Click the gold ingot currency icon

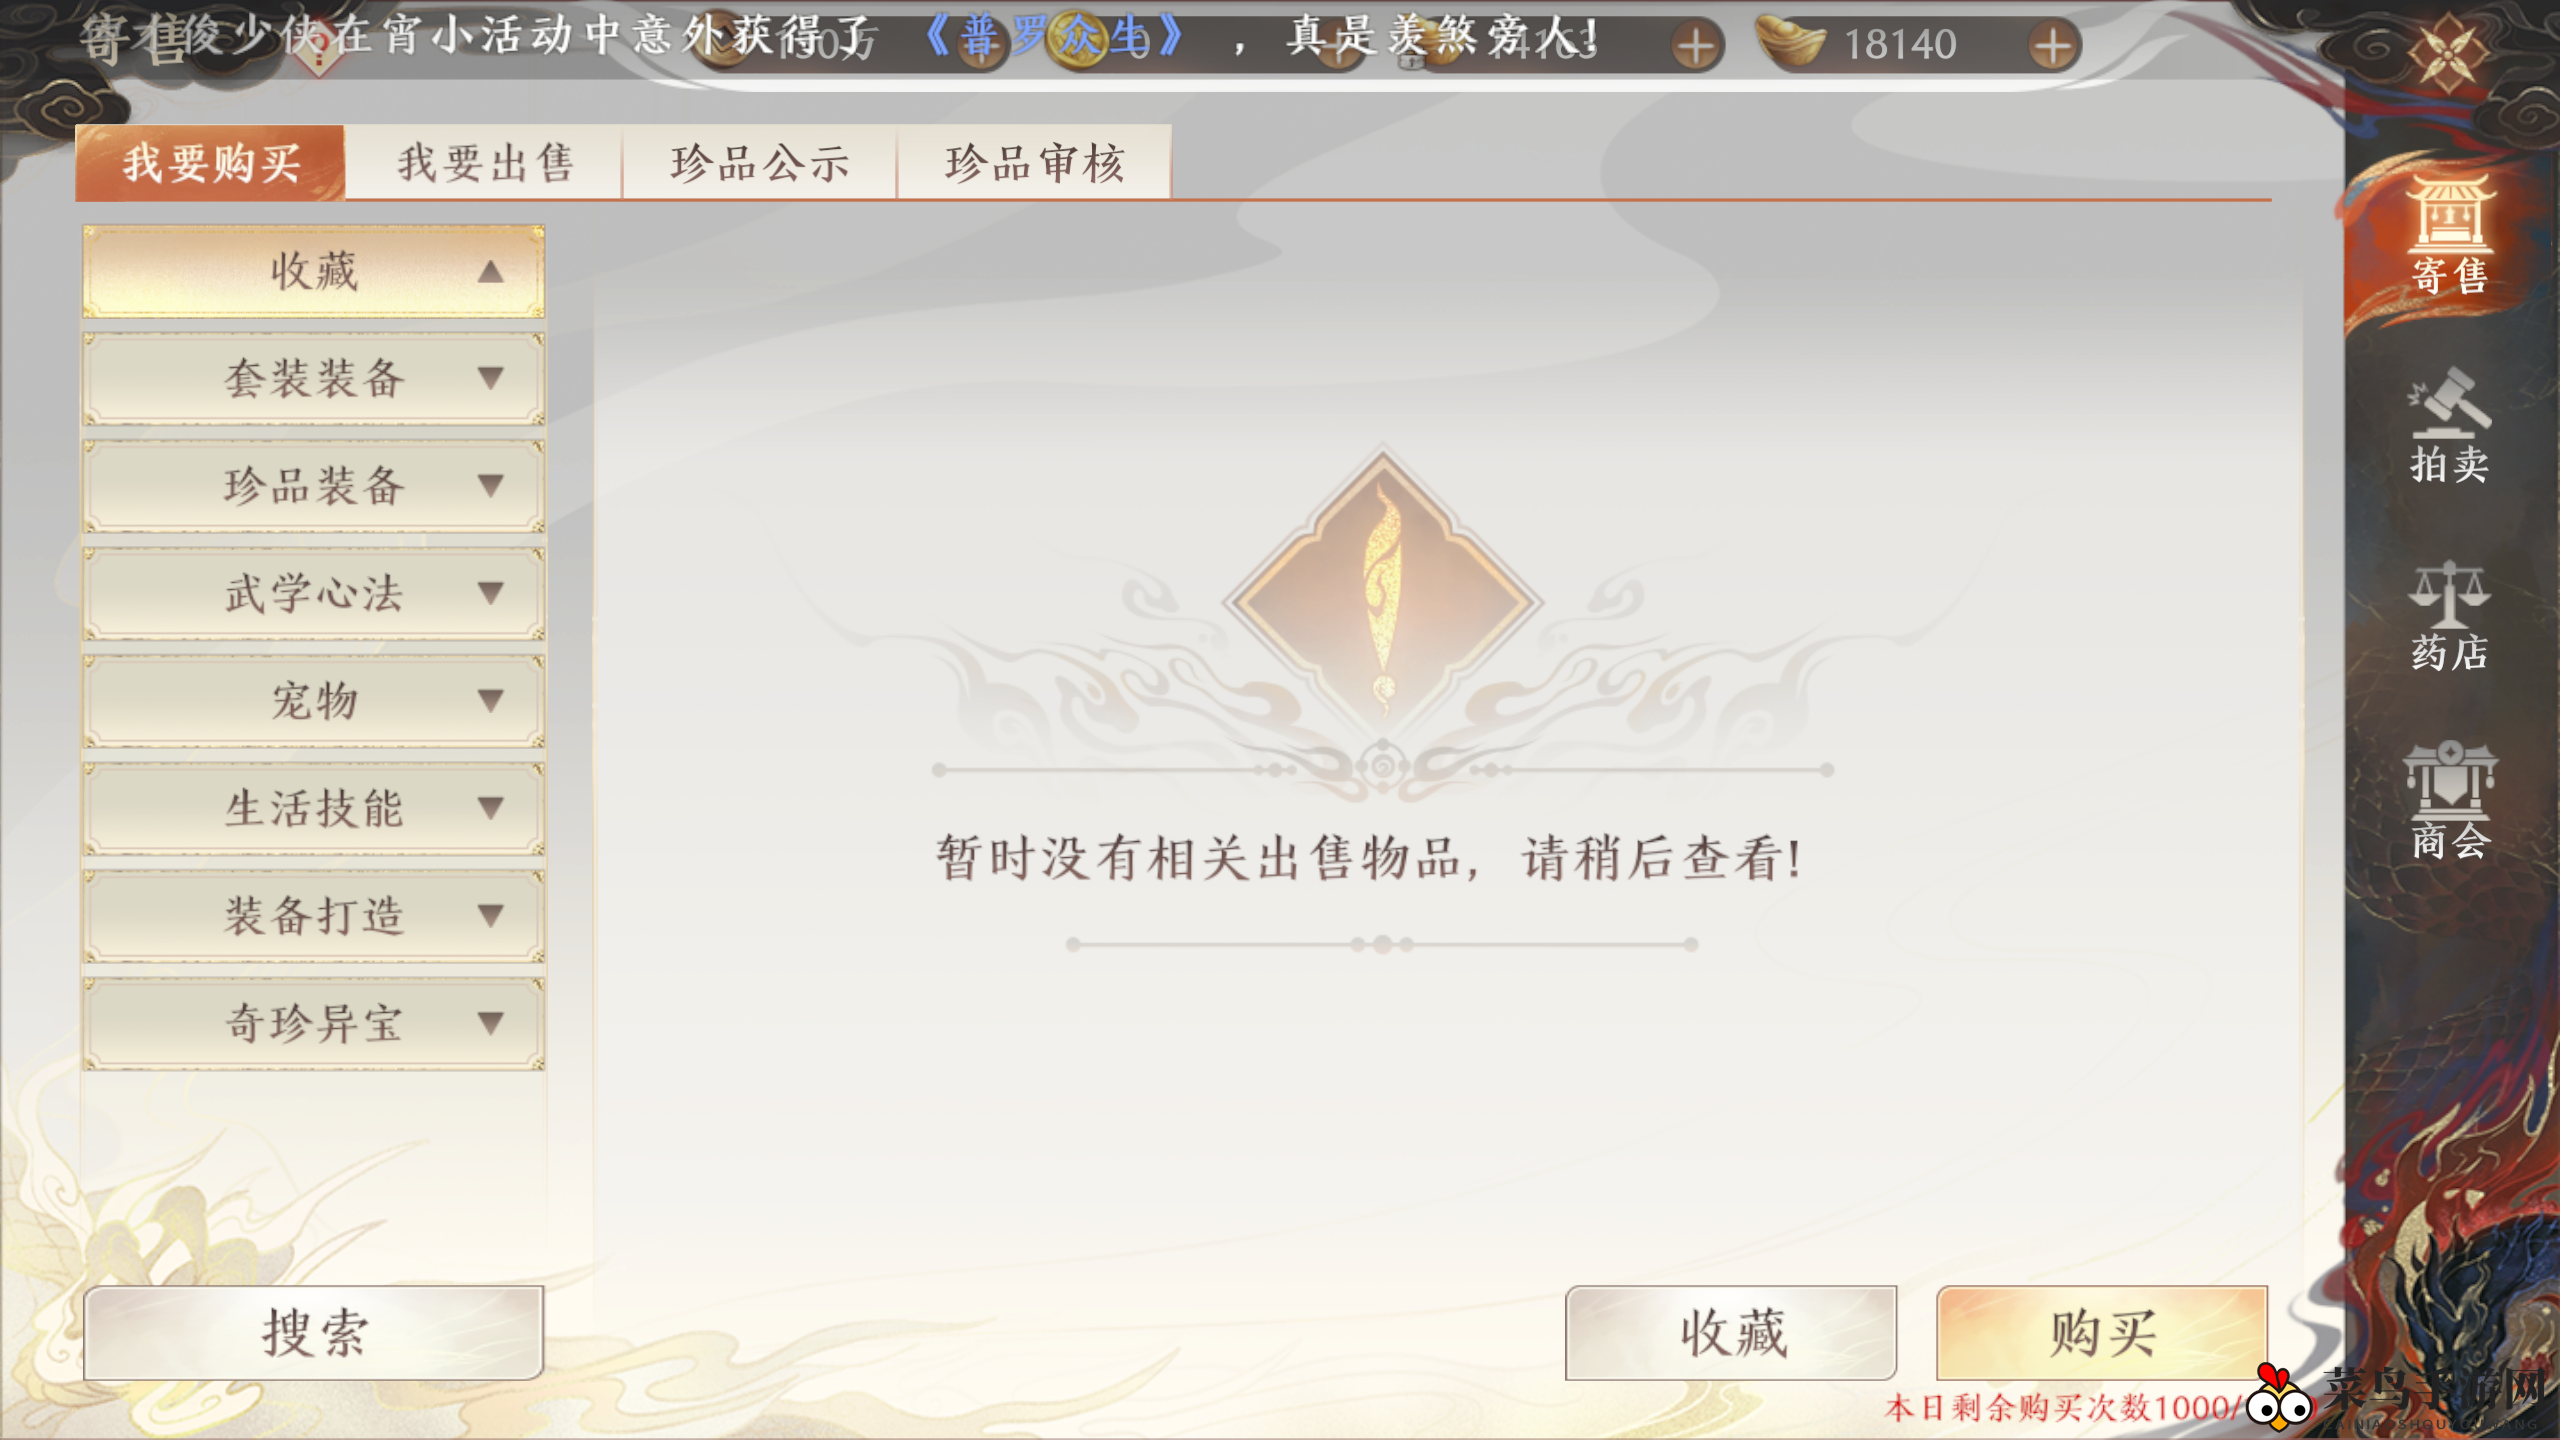pos(1791,44)
